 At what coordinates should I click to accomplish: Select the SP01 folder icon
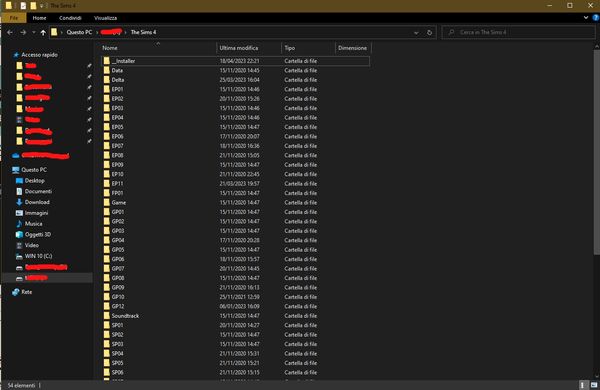(x=107, y=325)
